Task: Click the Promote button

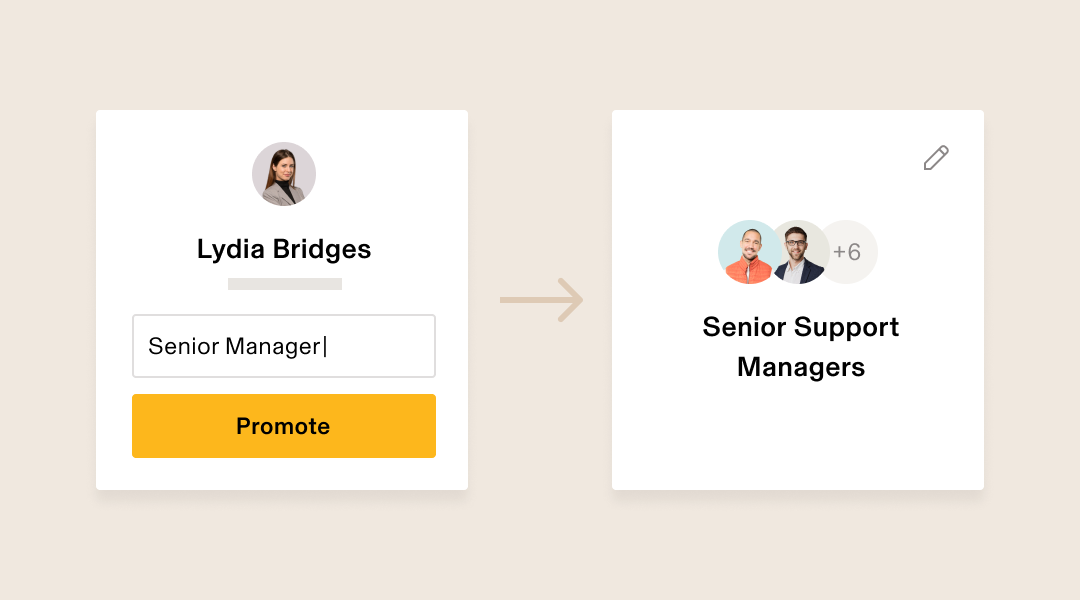Action: click(284, 426)
